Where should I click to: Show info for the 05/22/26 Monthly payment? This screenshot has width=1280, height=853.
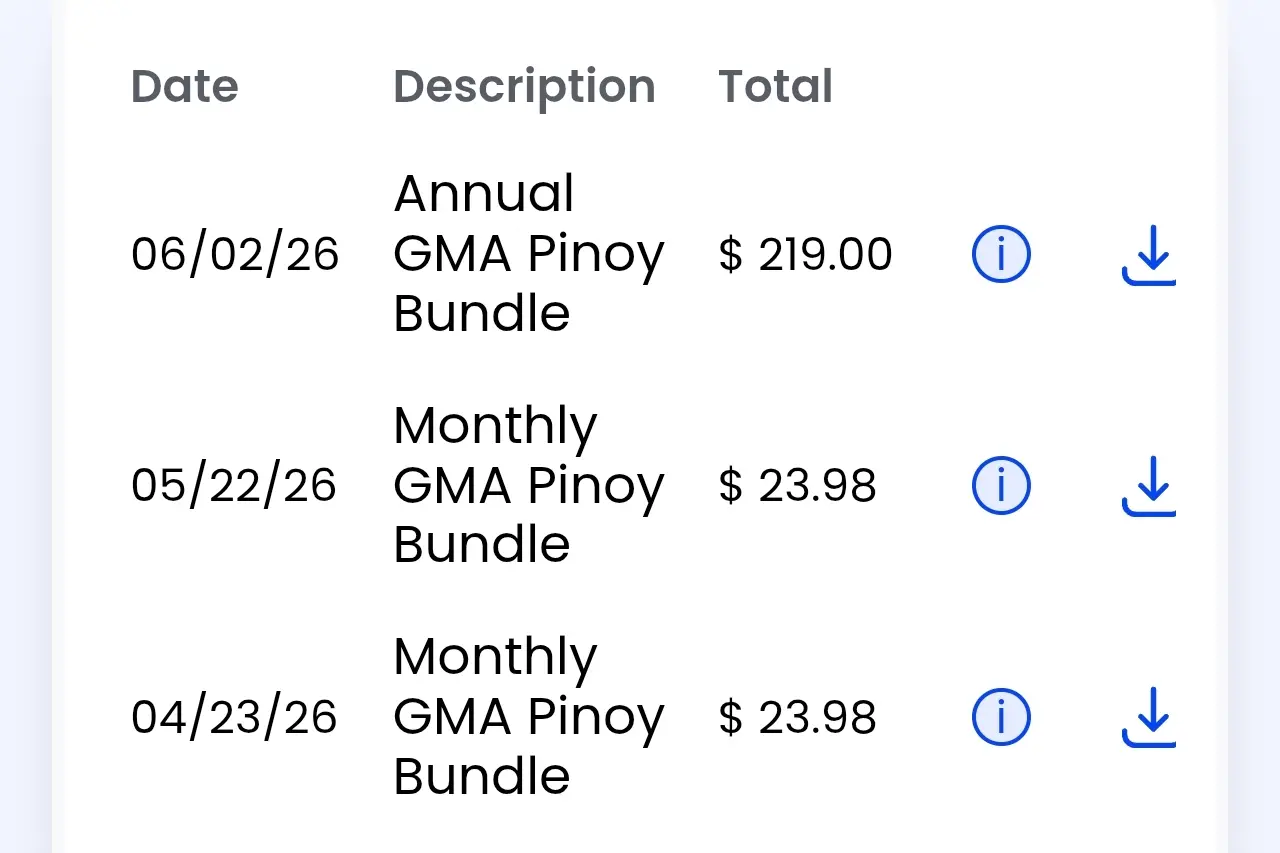pyautogui.click(x=1001, y=485)
